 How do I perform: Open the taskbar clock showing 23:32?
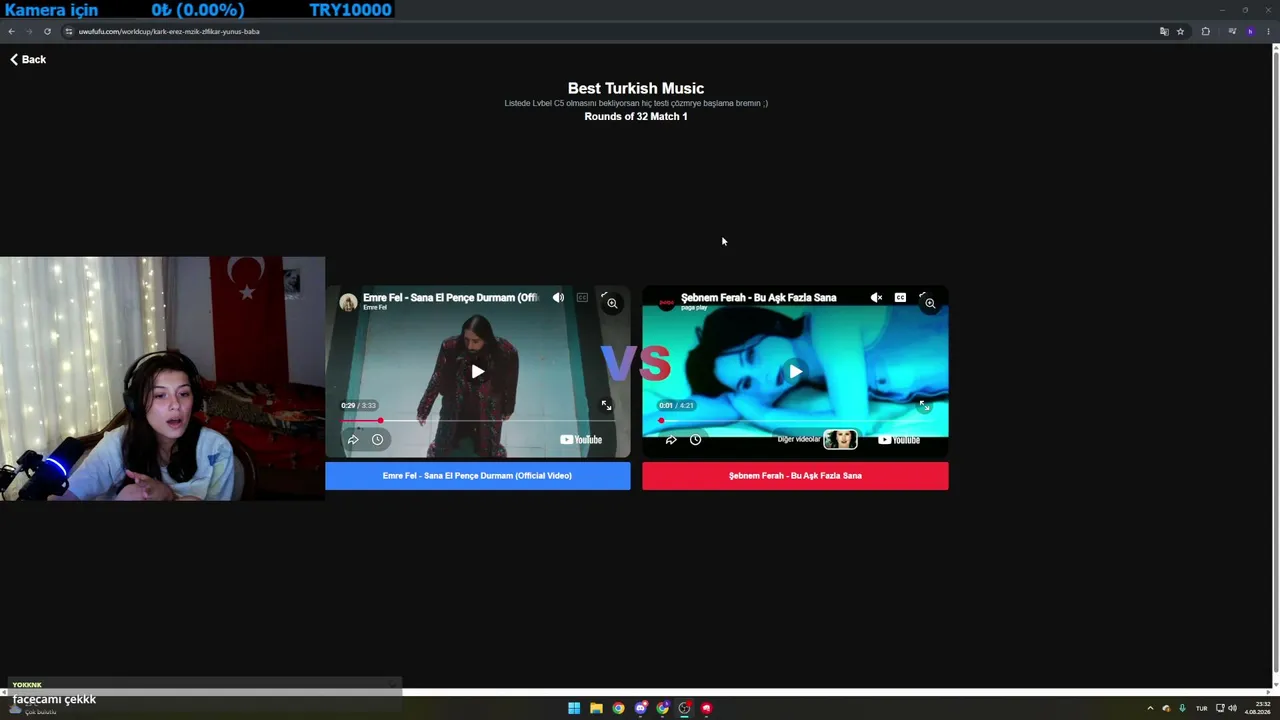point(1258,708)
